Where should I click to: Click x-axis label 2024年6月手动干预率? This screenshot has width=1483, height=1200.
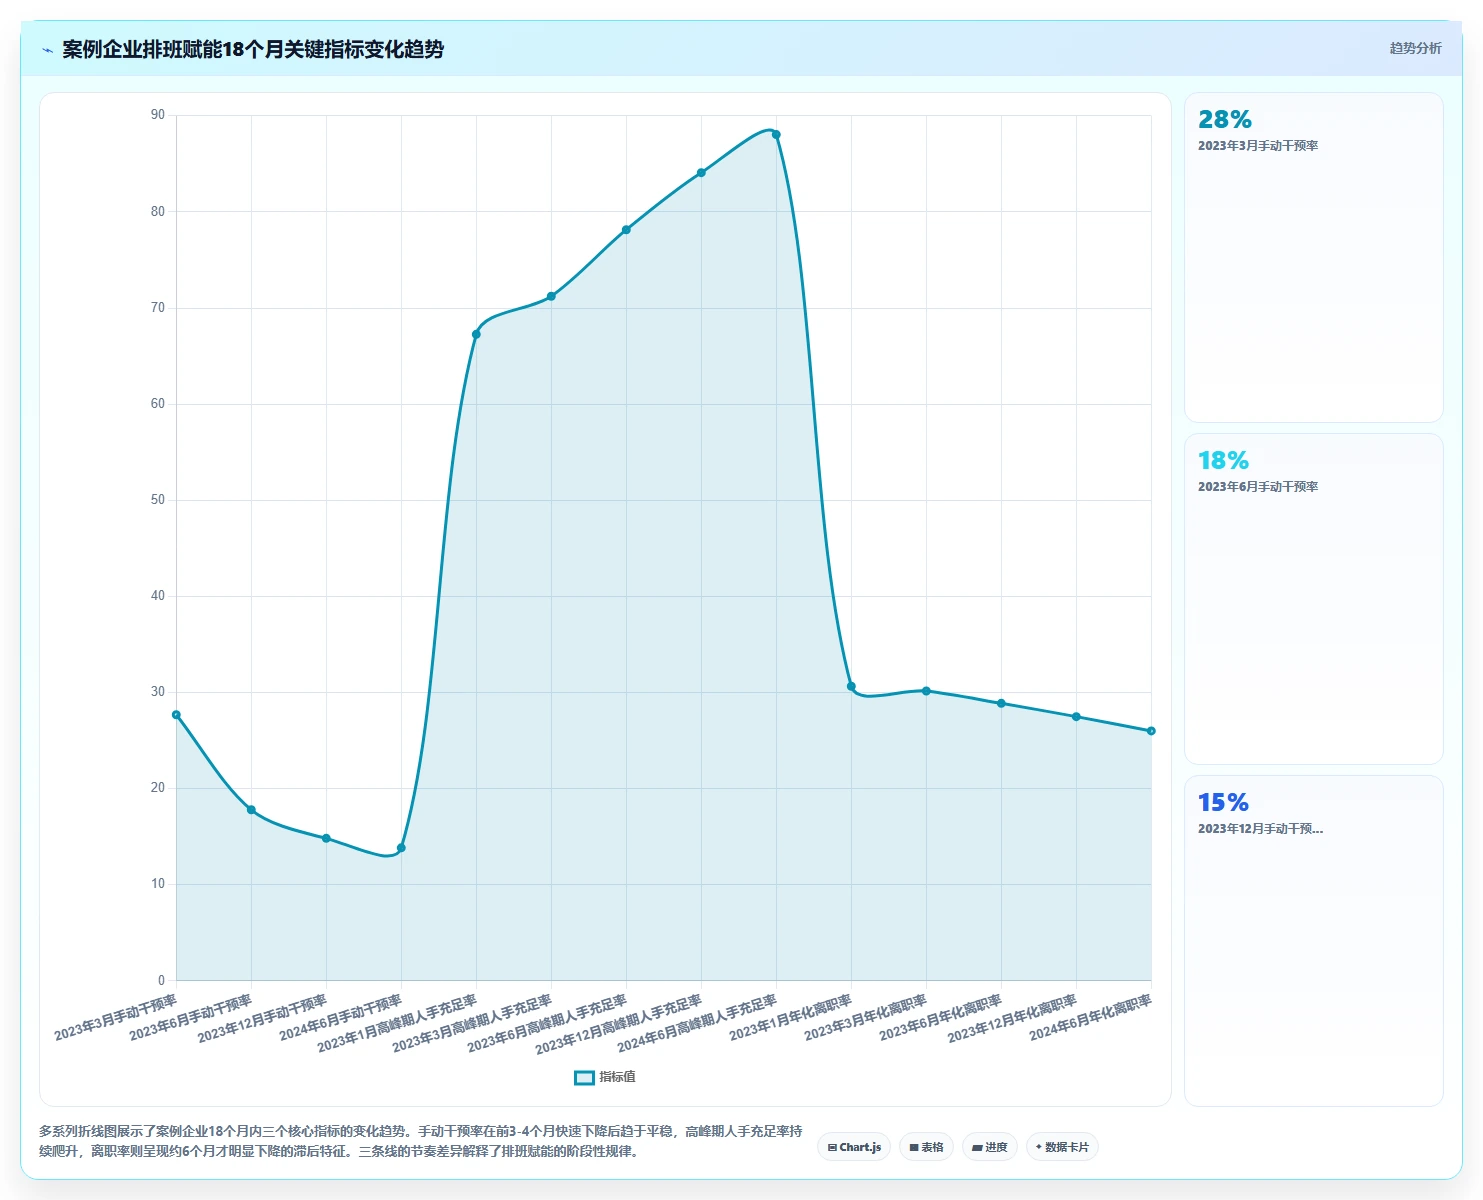[341, 1017]
